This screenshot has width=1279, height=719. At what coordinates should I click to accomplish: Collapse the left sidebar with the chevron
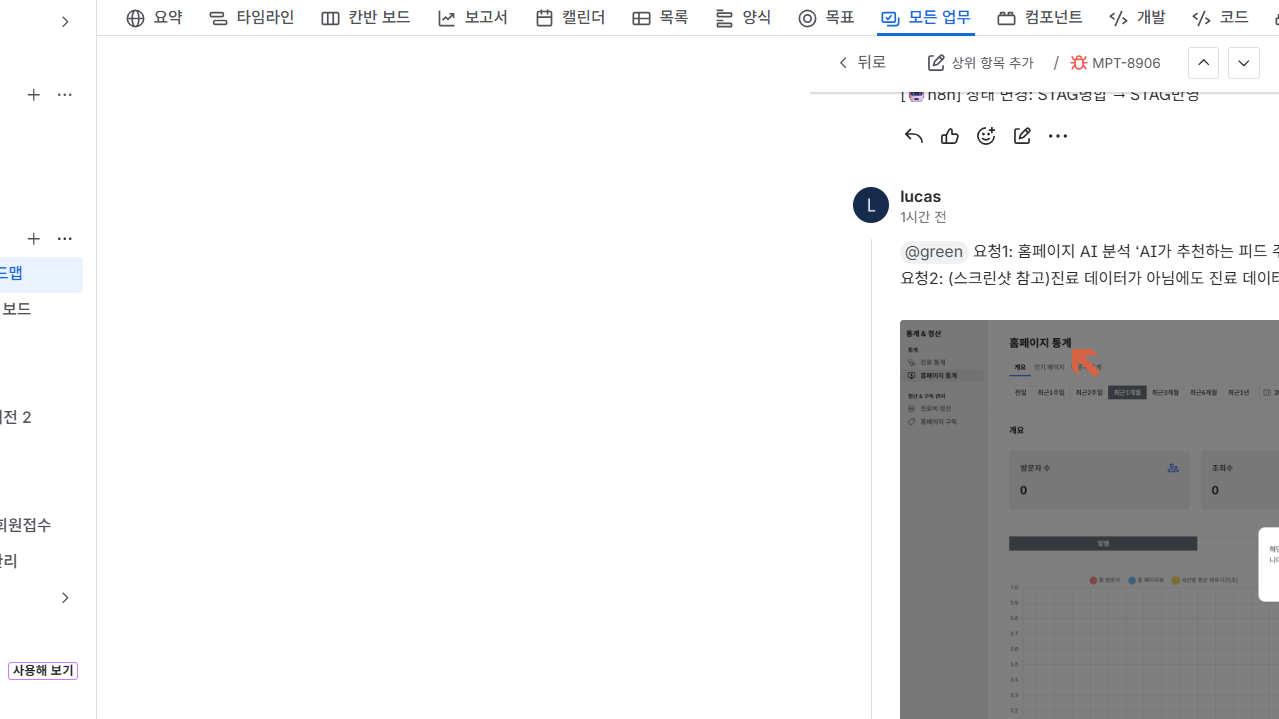64,21
